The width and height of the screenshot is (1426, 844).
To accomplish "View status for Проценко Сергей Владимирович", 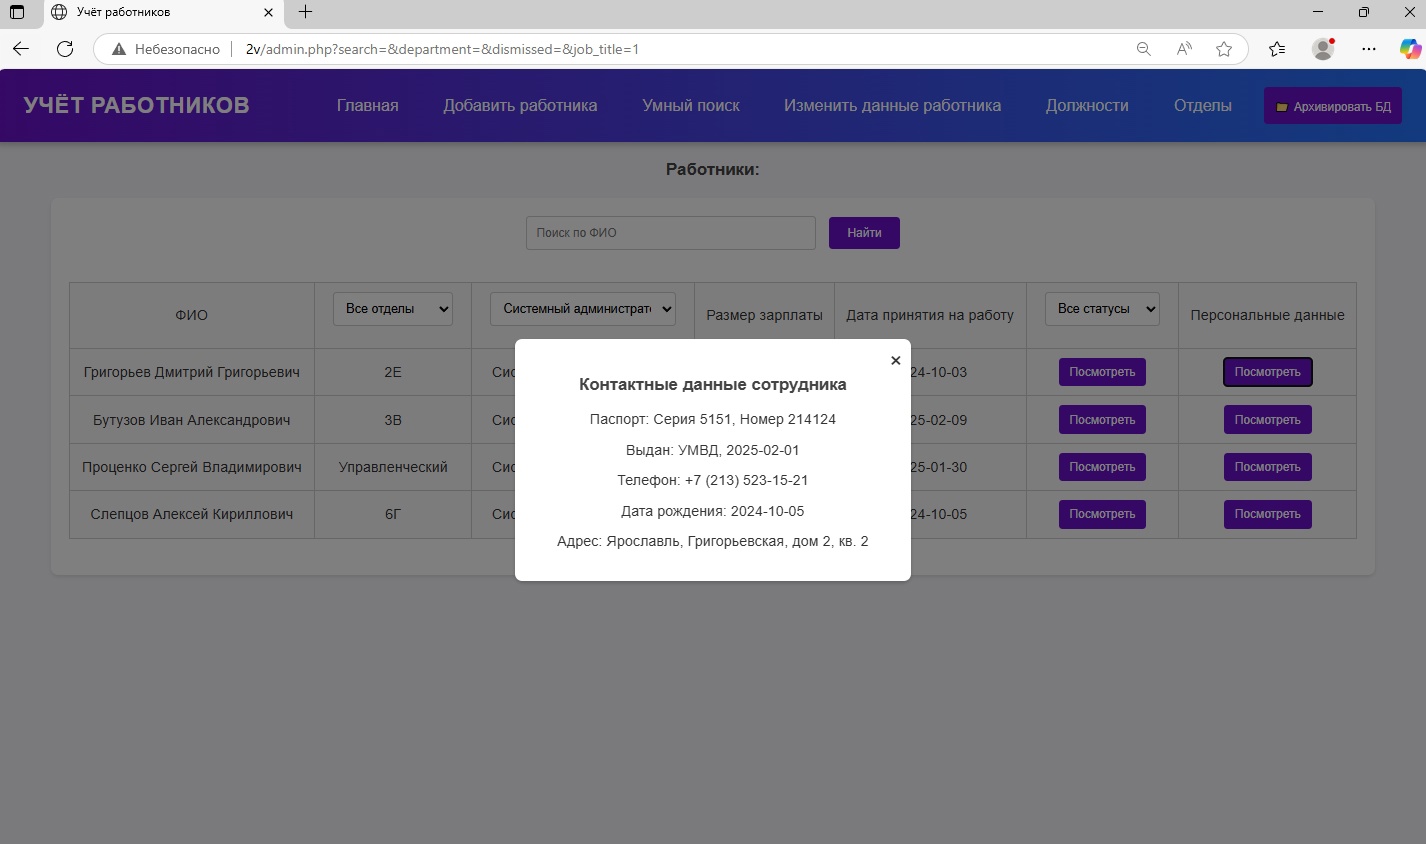I will [x=1102, y=467].
